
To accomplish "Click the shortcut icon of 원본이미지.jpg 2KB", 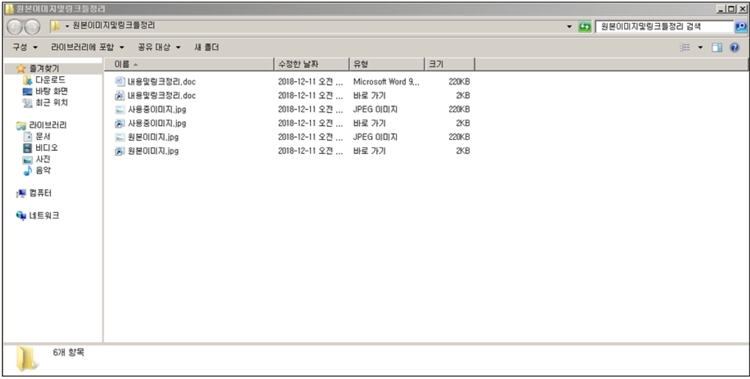I will pyautogui.click(x=120, y=151).
